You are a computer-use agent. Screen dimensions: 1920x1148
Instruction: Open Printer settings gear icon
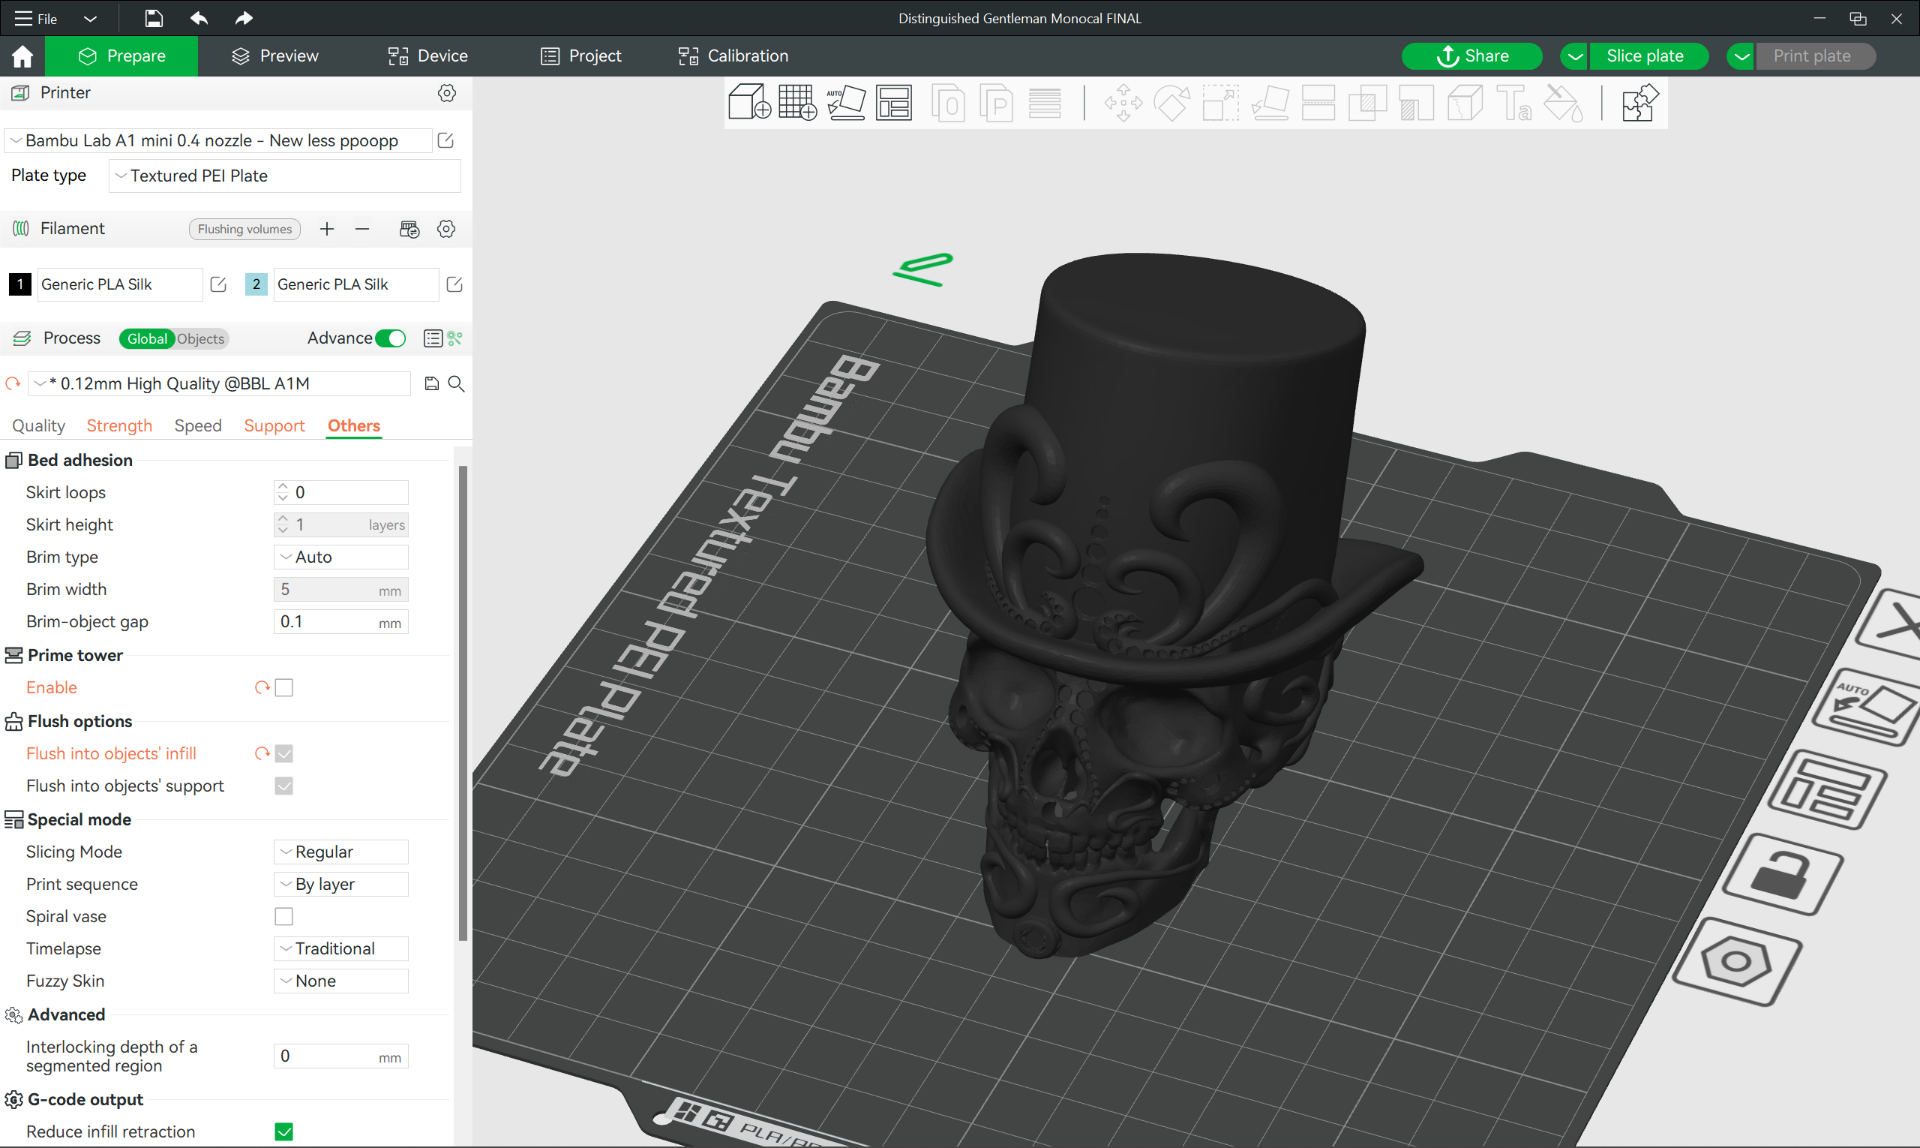click(447, 93)
